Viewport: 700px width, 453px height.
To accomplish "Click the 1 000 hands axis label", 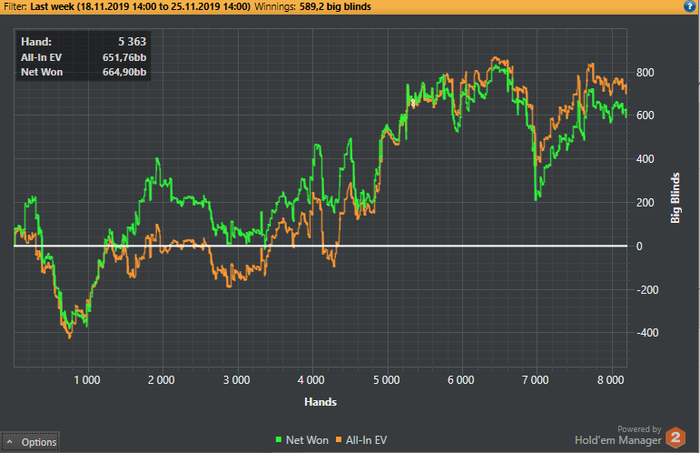I will [87, 380].
